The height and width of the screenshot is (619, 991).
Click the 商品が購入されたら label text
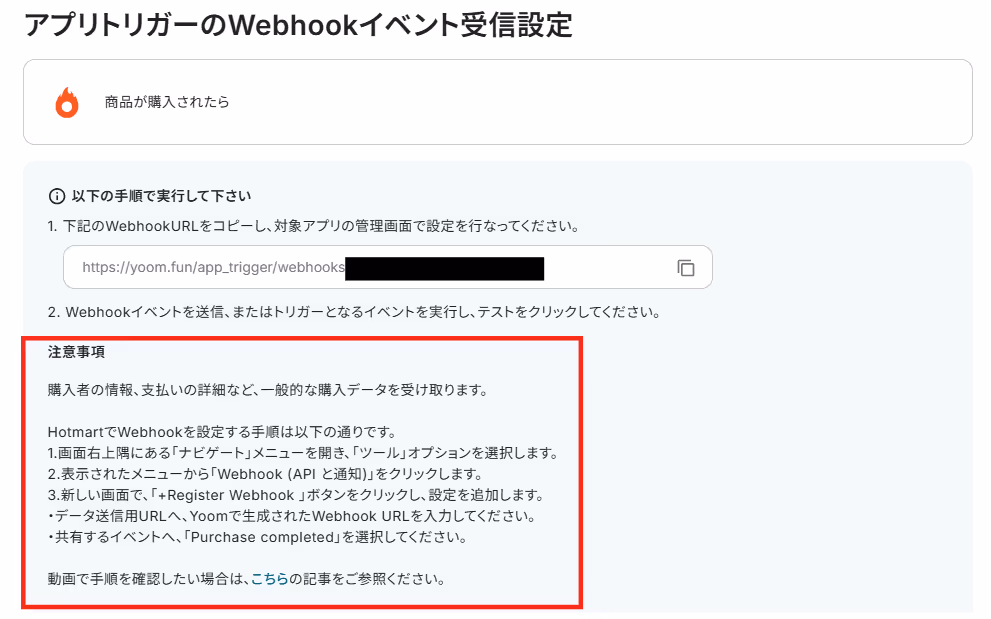[167, 102]
